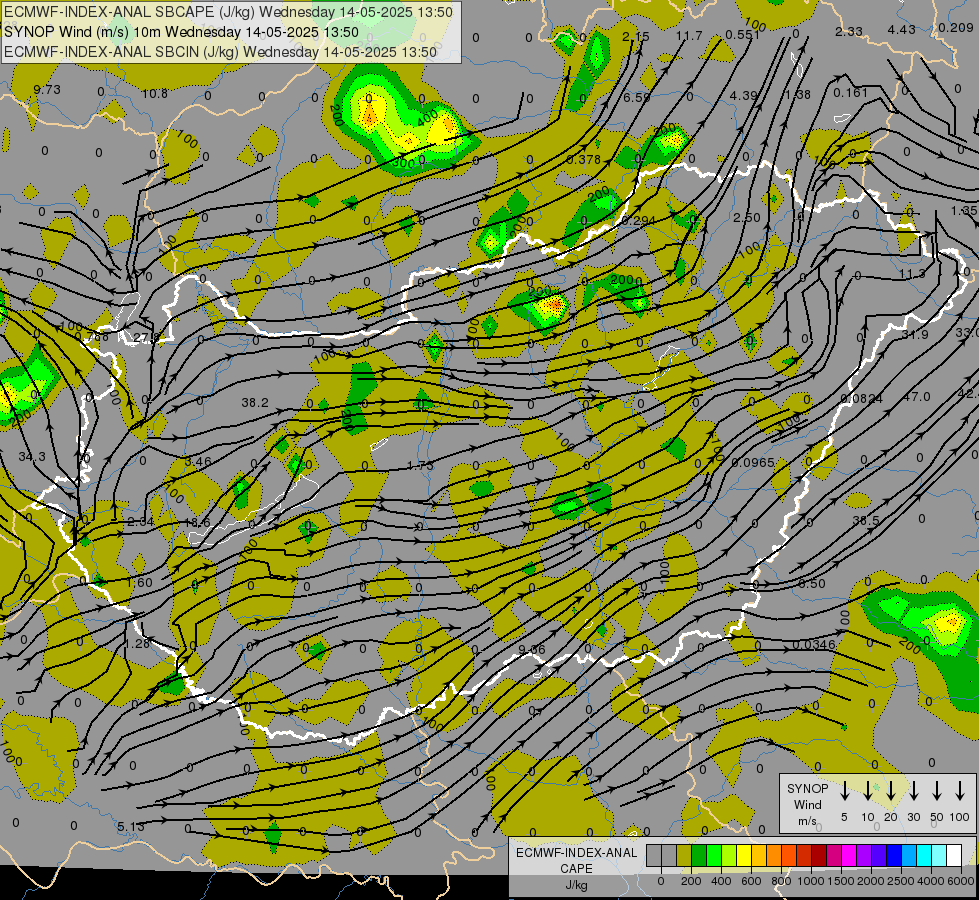Click the 38.2 value on map
The width and height of the screenshot is (979, 900).
(255, 403)
